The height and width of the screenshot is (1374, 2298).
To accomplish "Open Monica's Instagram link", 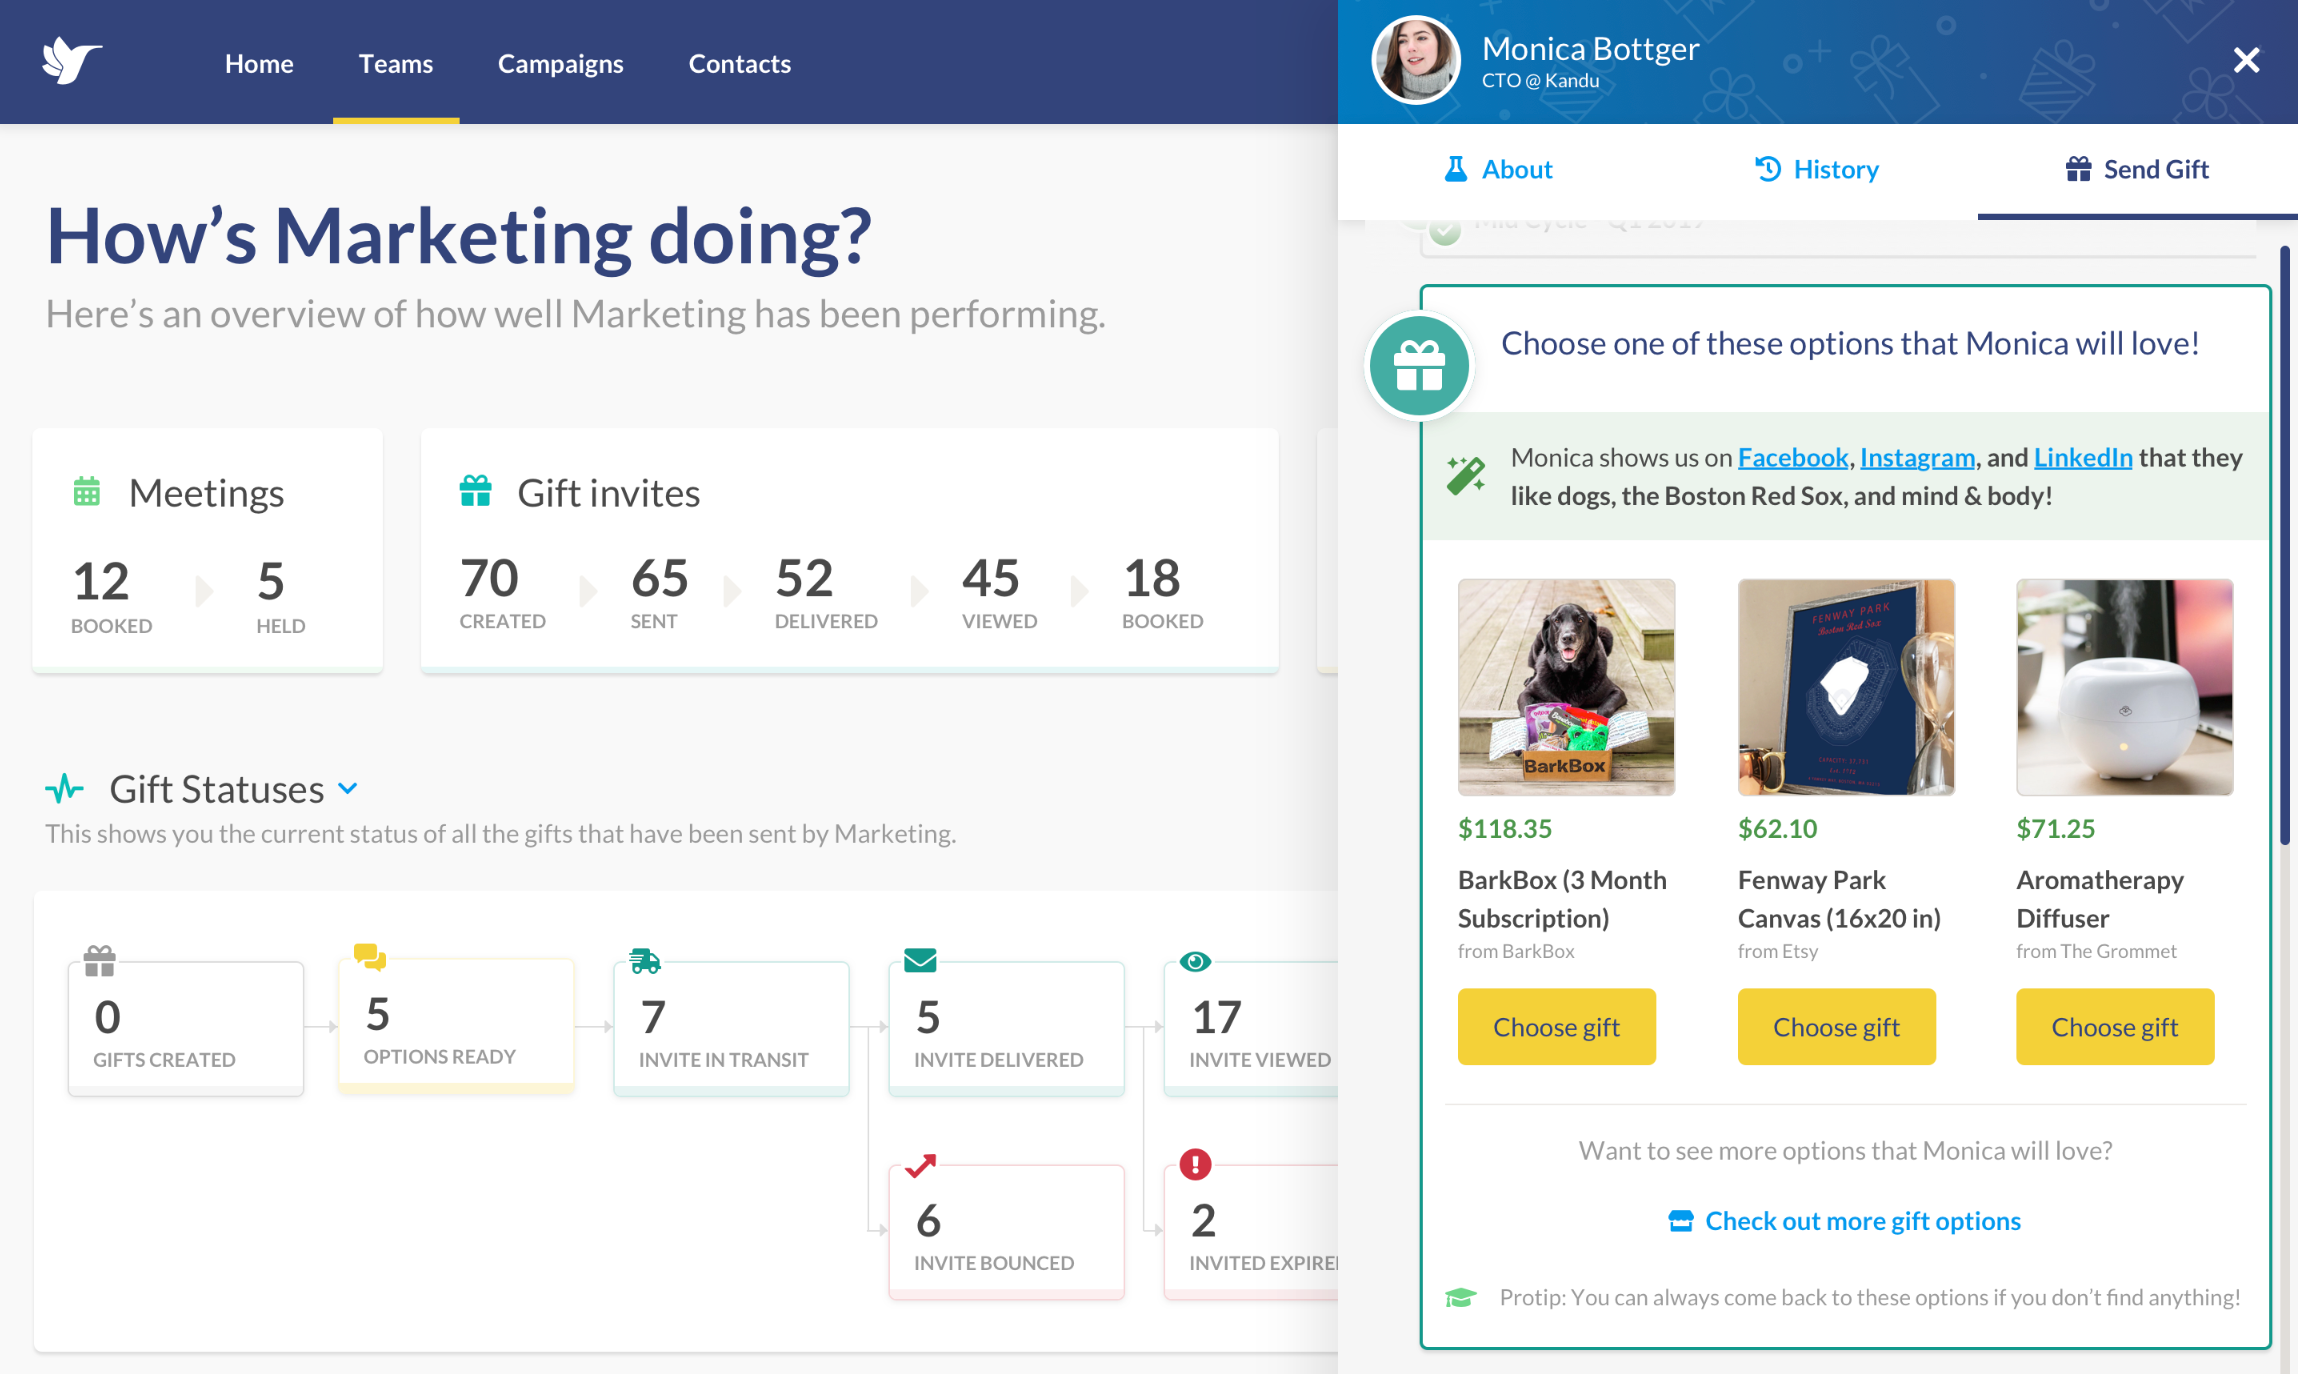I will click(x=1917, y=458).
